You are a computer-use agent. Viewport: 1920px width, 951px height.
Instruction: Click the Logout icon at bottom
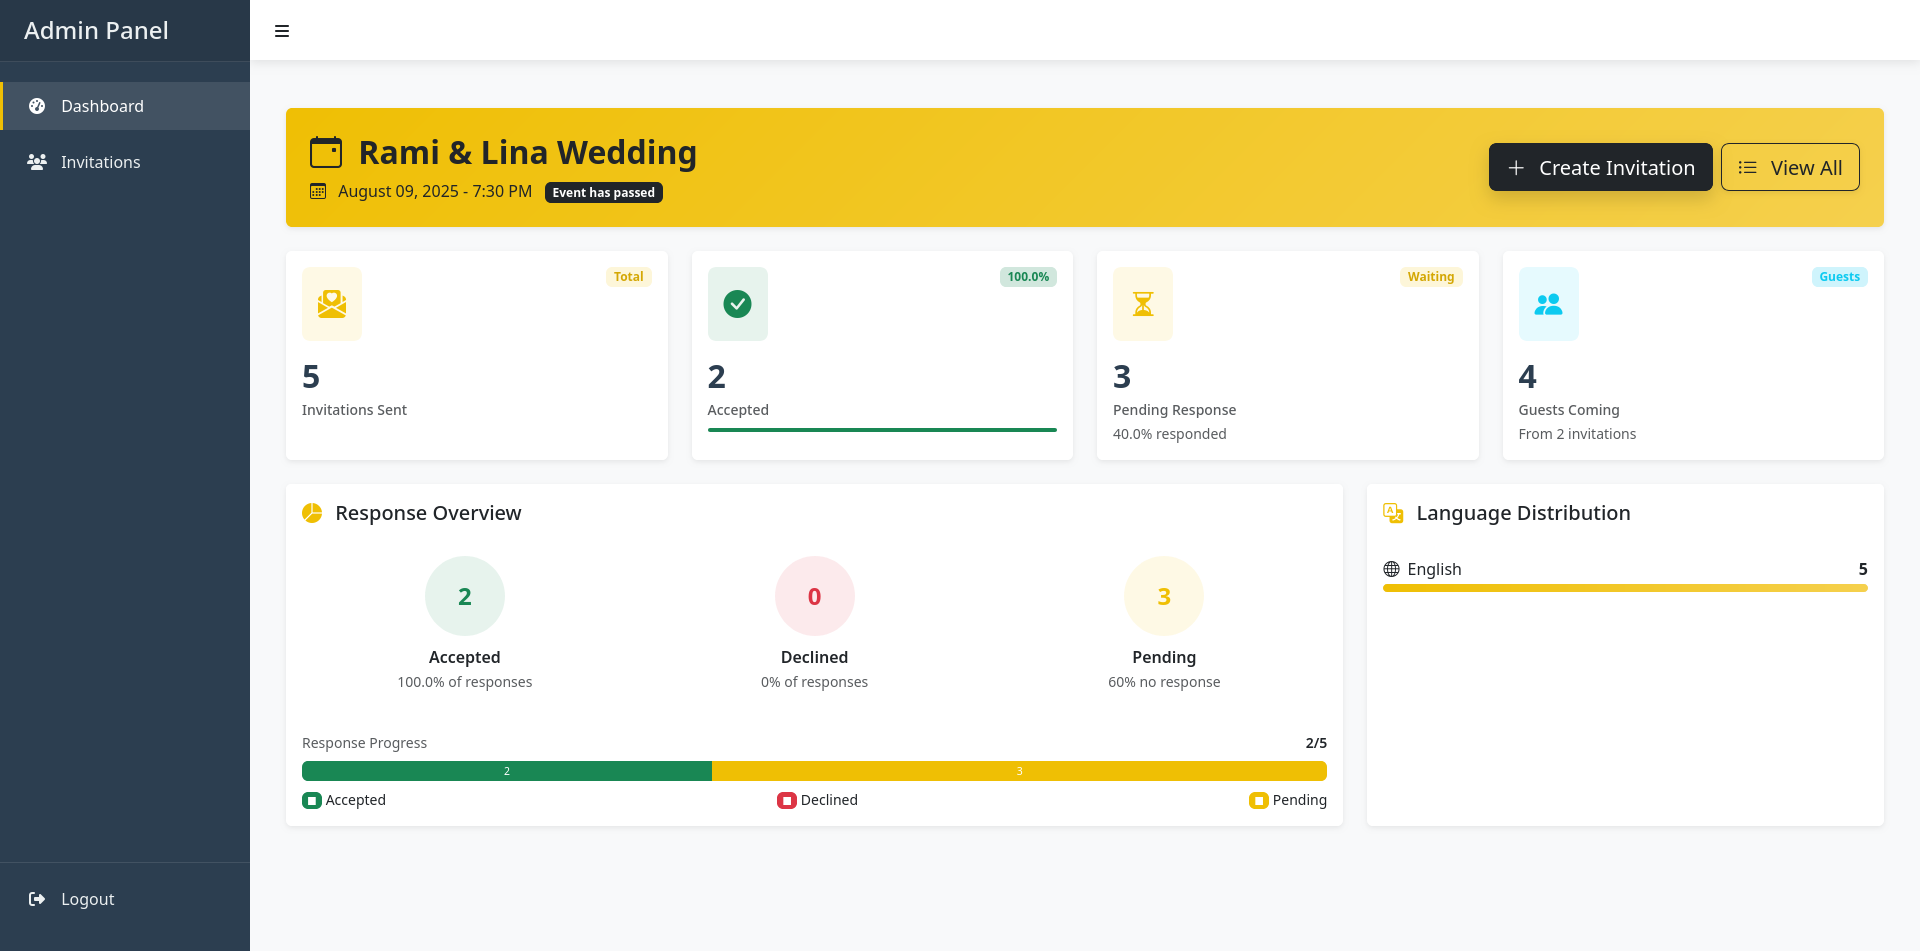[37, 899]
